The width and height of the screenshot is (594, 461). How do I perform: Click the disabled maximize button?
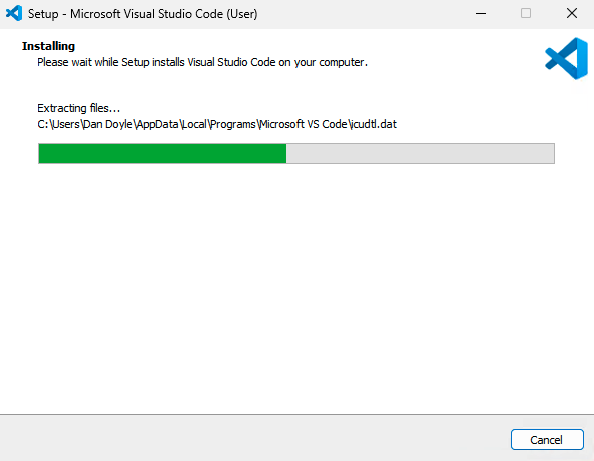point(526,14)
